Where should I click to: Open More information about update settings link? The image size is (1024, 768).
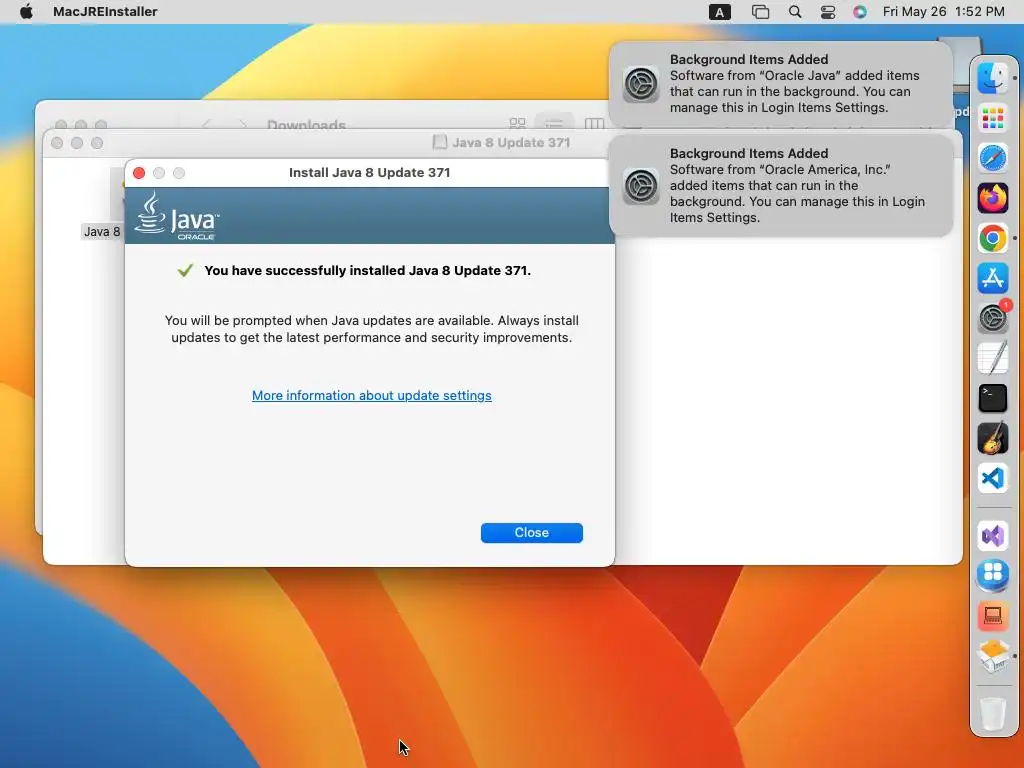pos(372,395)
